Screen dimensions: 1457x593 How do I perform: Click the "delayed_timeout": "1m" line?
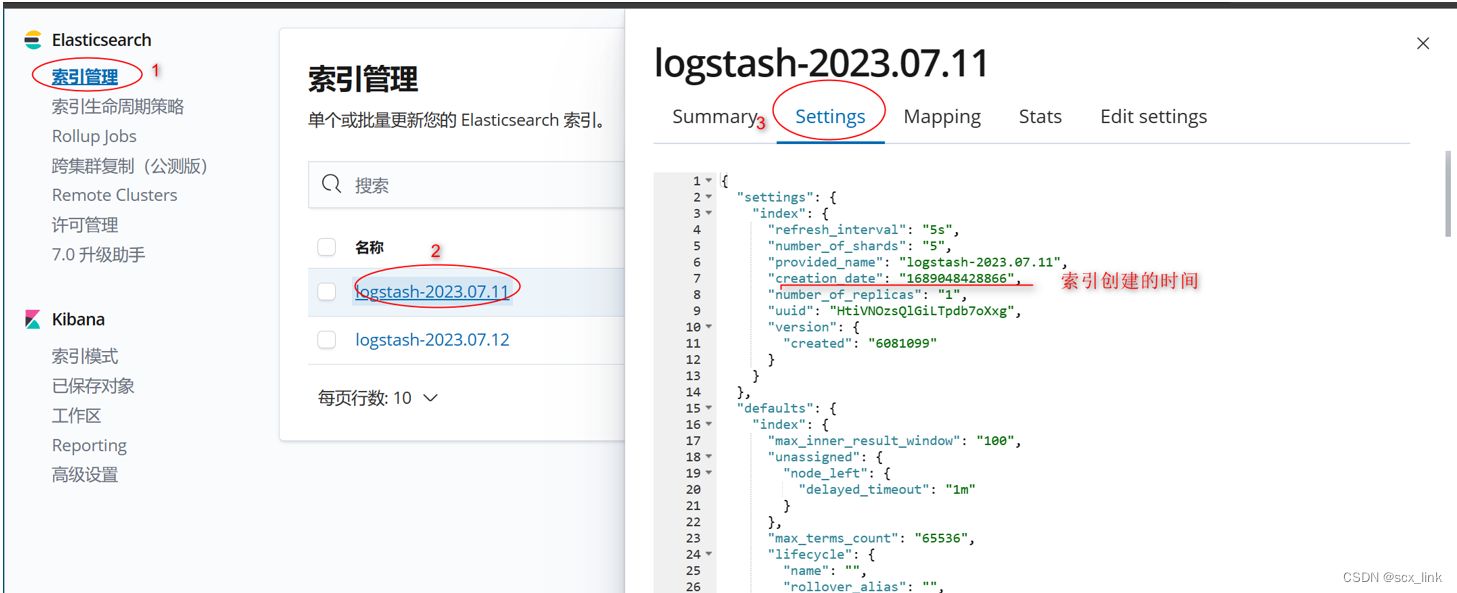887,489
